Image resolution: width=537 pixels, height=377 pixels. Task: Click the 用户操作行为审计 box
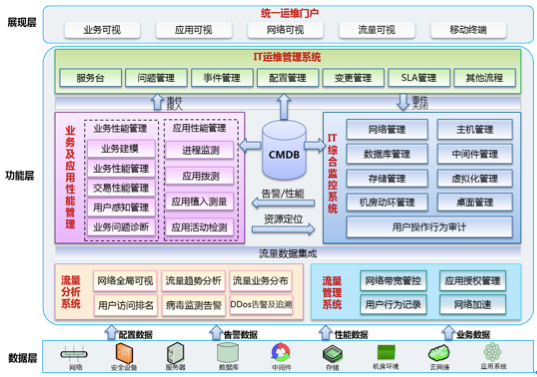point(429,227)
